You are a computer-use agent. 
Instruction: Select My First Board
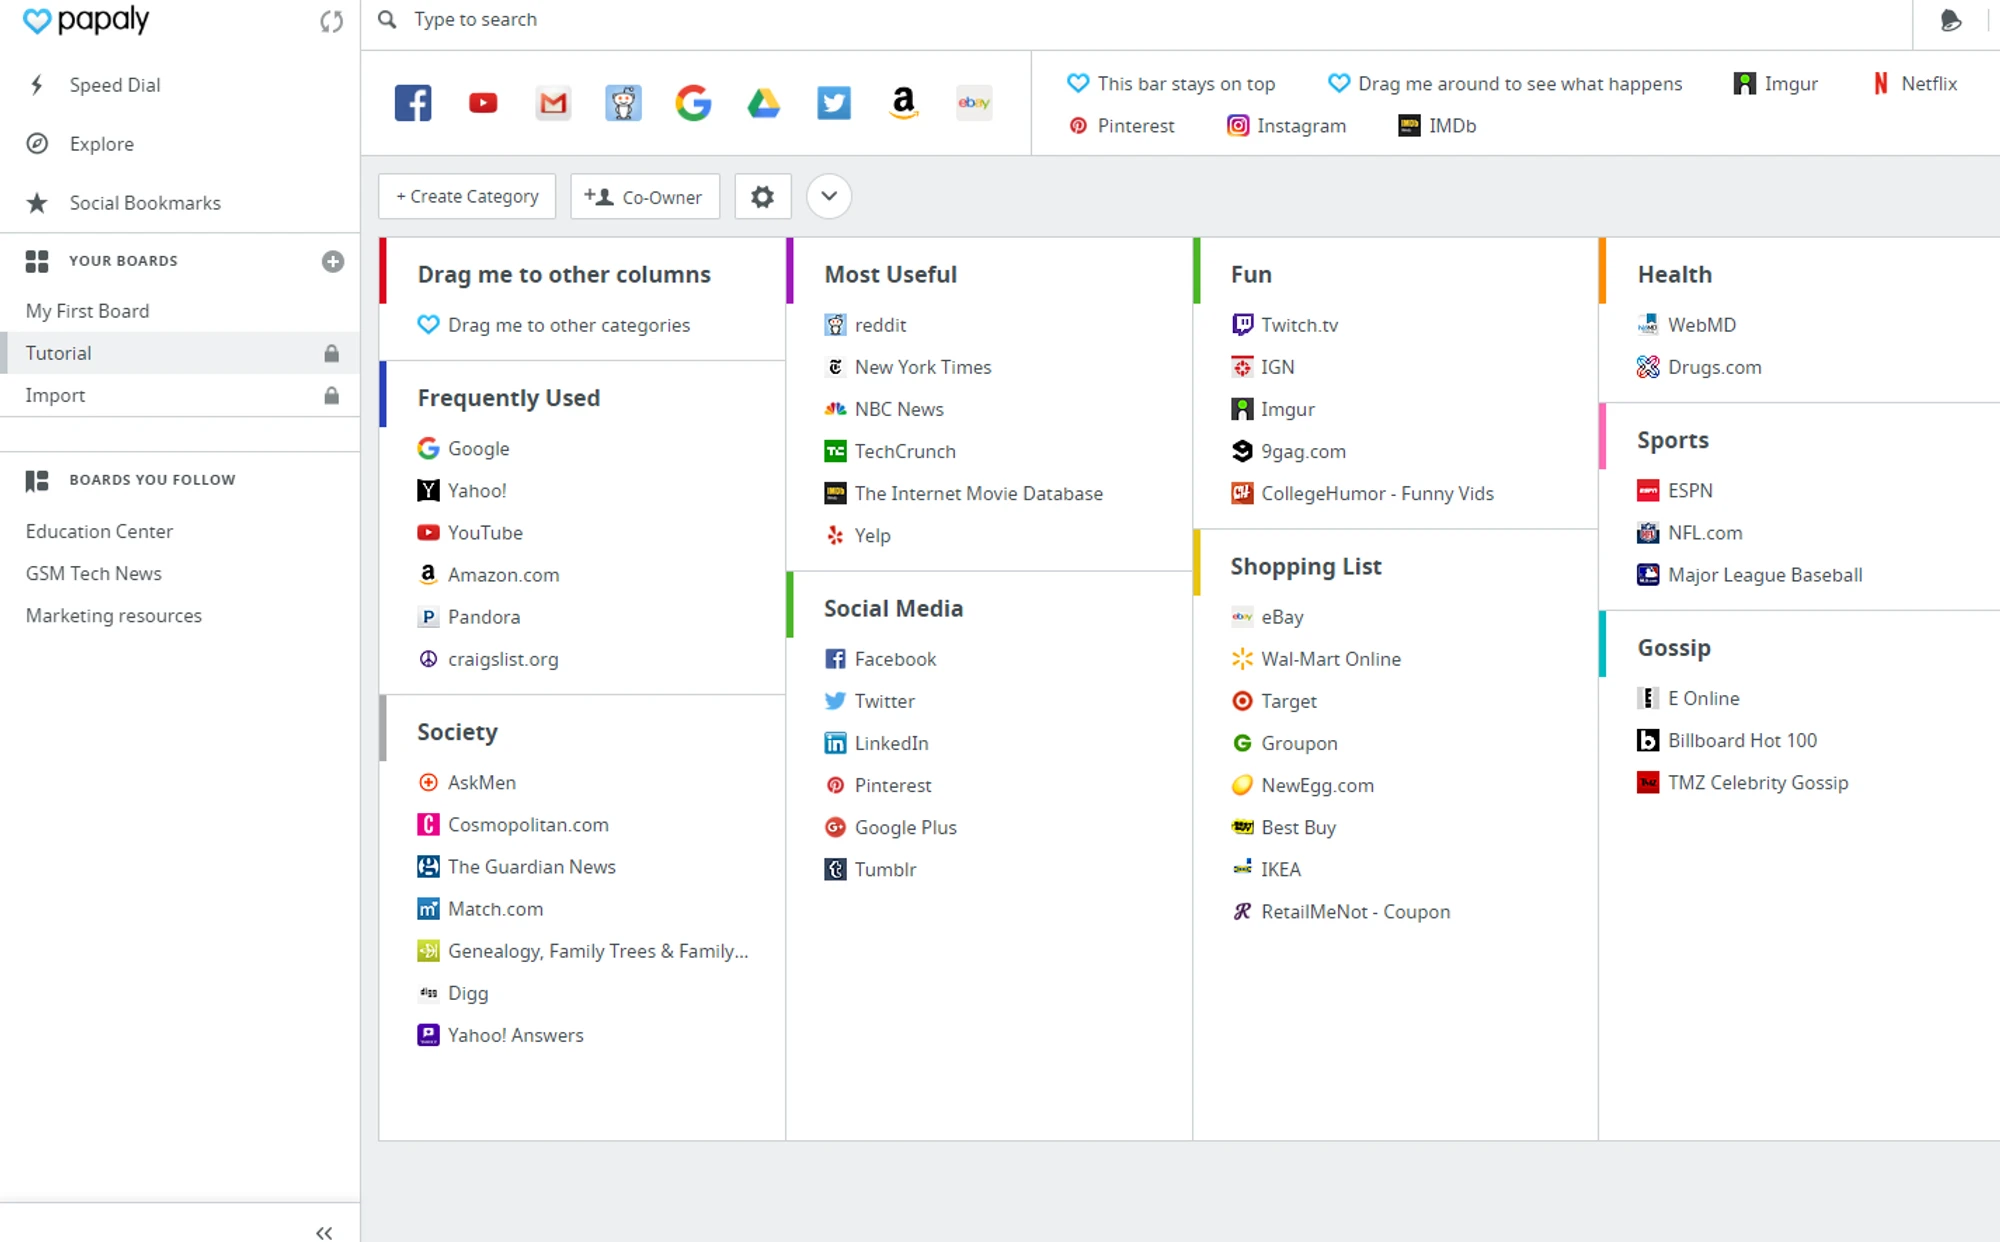(x=87, y=311)
